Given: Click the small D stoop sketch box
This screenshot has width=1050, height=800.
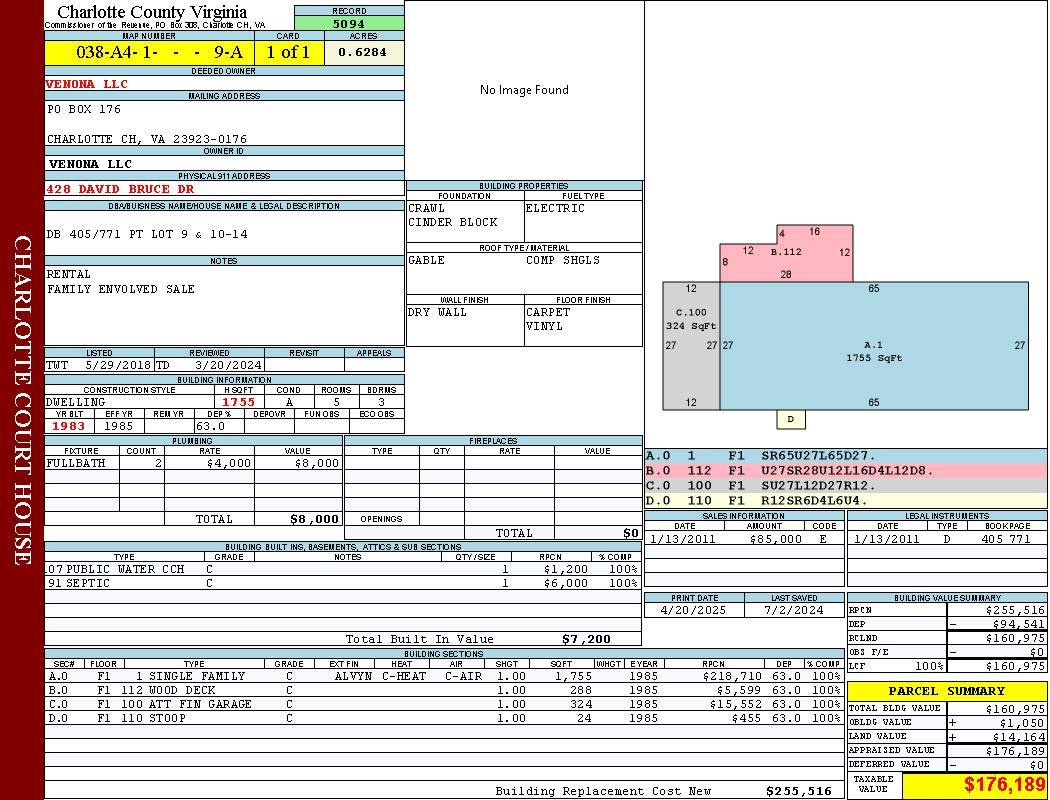Looking at the screenshot, I should [791, 419].
